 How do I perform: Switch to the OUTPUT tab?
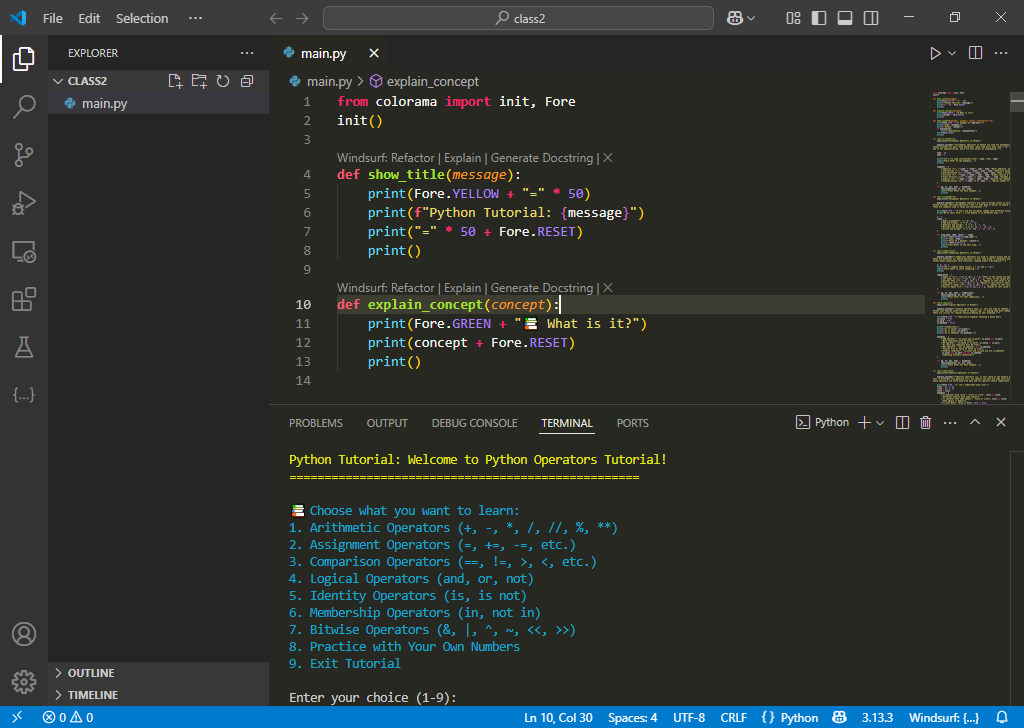pyautogui.click(x=387, y=423)
